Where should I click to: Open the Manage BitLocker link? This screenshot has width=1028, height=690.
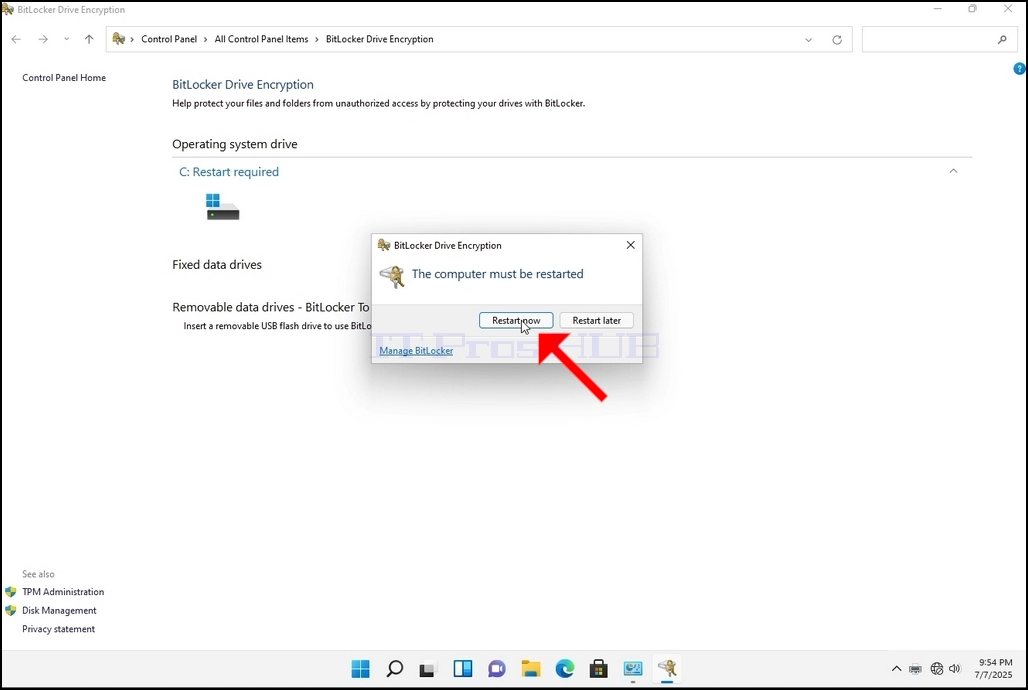click(x=416, y=350)
